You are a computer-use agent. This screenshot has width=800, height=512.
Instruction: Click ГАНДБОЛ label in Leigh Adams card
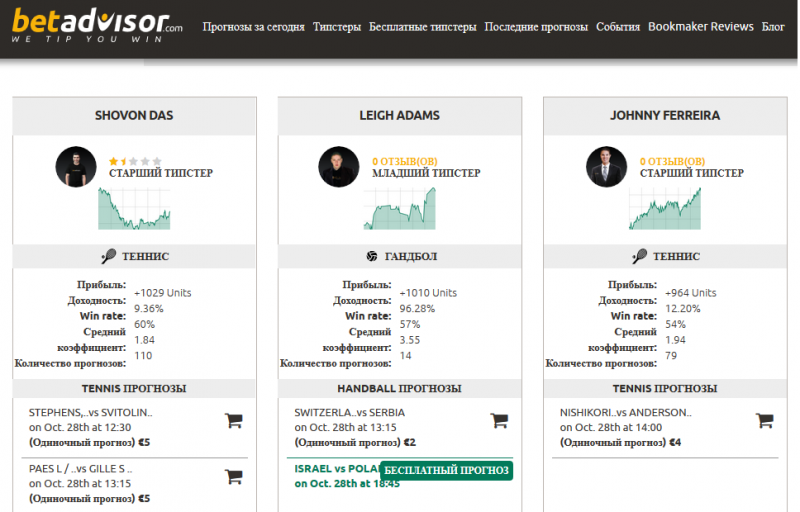coord(411,257)
